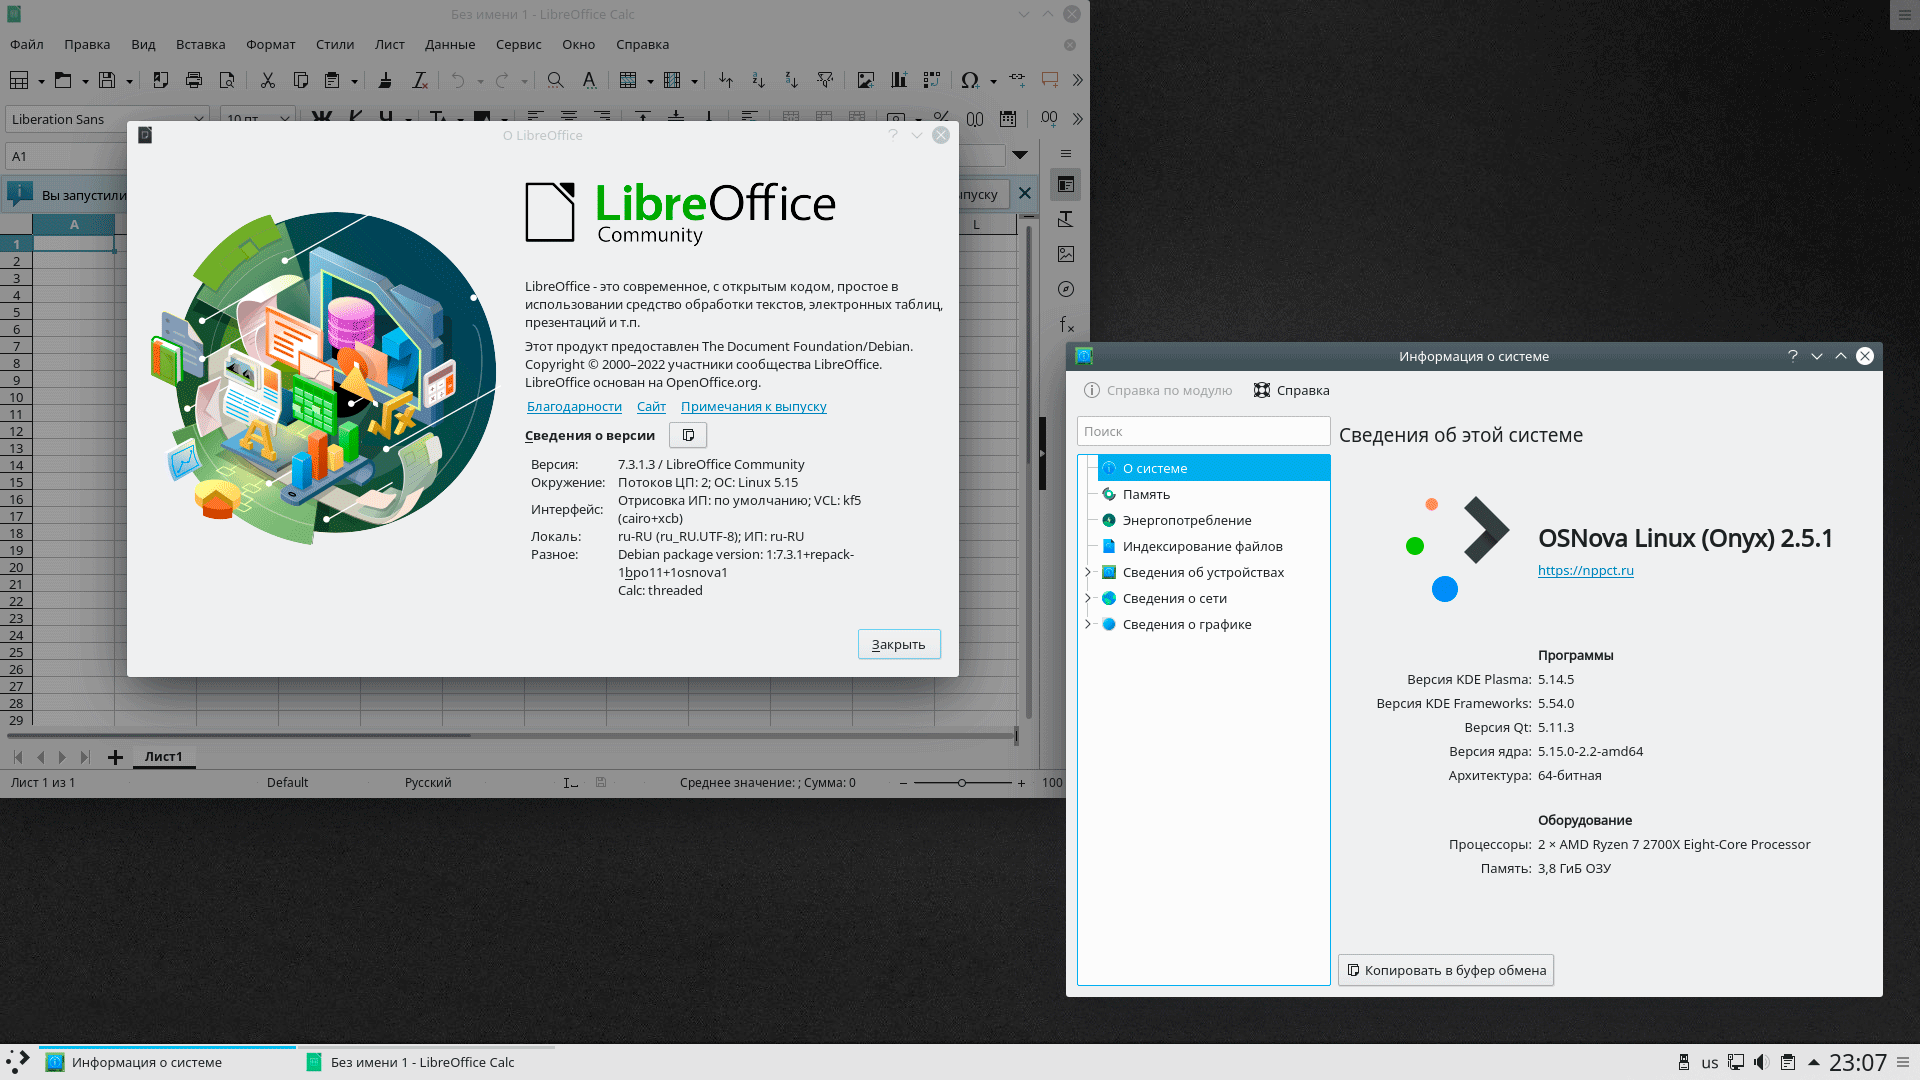Open sidebar Functions fx icon
Image resolution: width=1920 pixels, height=1080 pixels.
coord(1066,325)
